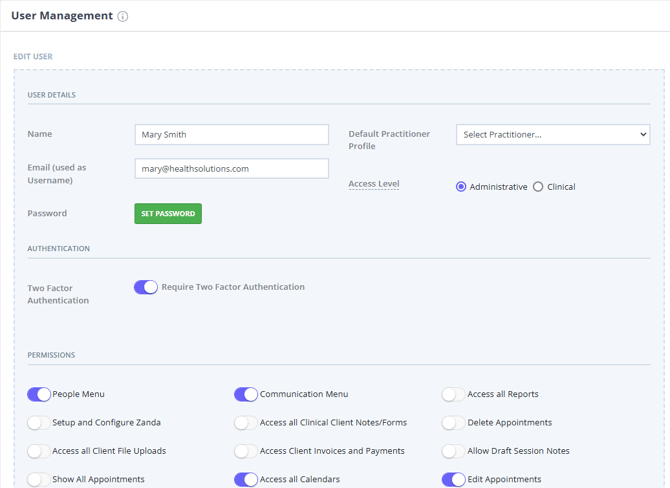This screenshot has width=670, height=488.
Task: Turn on Show All Appointments toggle
Action: coord(39,480)
